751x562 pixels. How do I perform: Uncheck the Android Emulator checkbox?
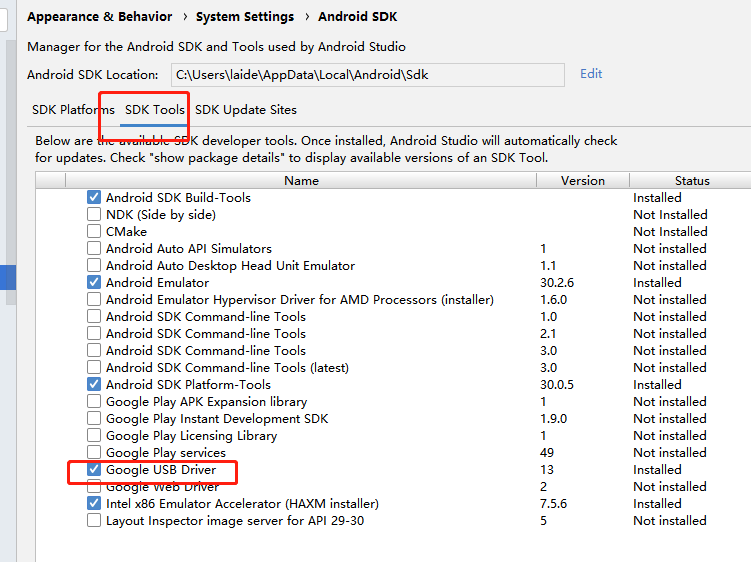(x=94, y=282)
